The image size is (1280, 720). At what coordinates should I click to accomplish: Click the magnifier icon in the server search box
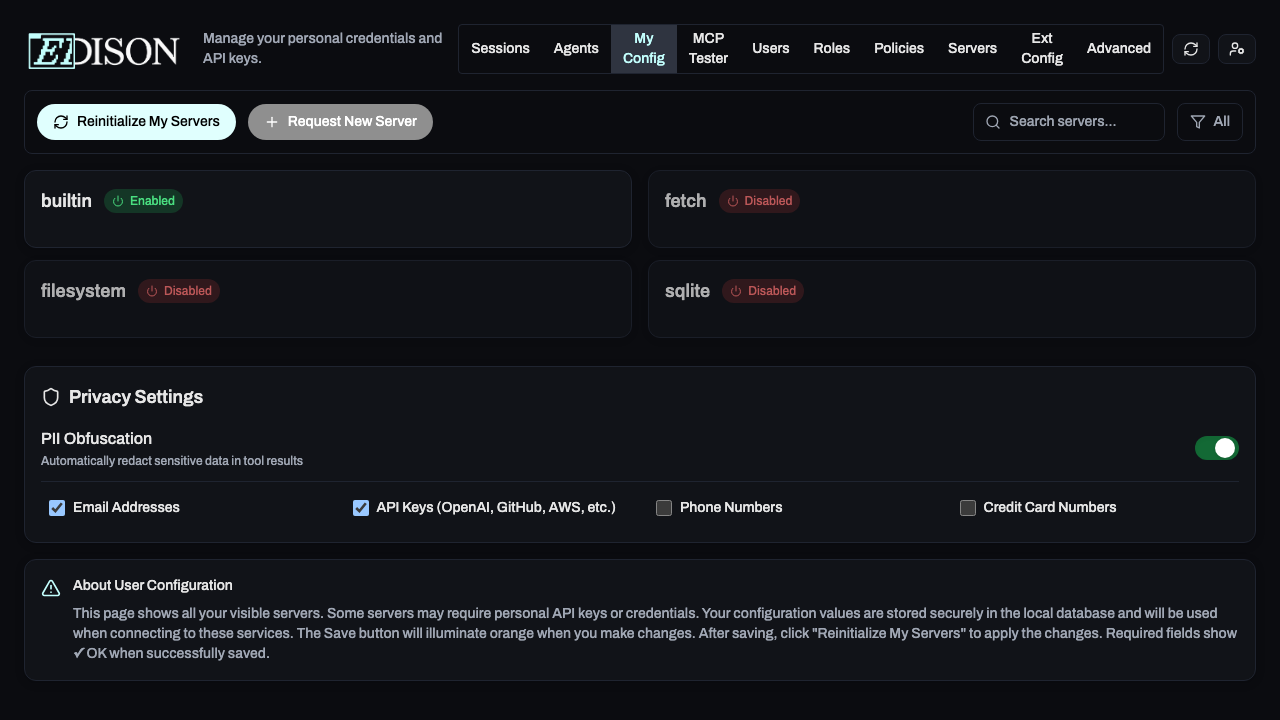[992, 121]
